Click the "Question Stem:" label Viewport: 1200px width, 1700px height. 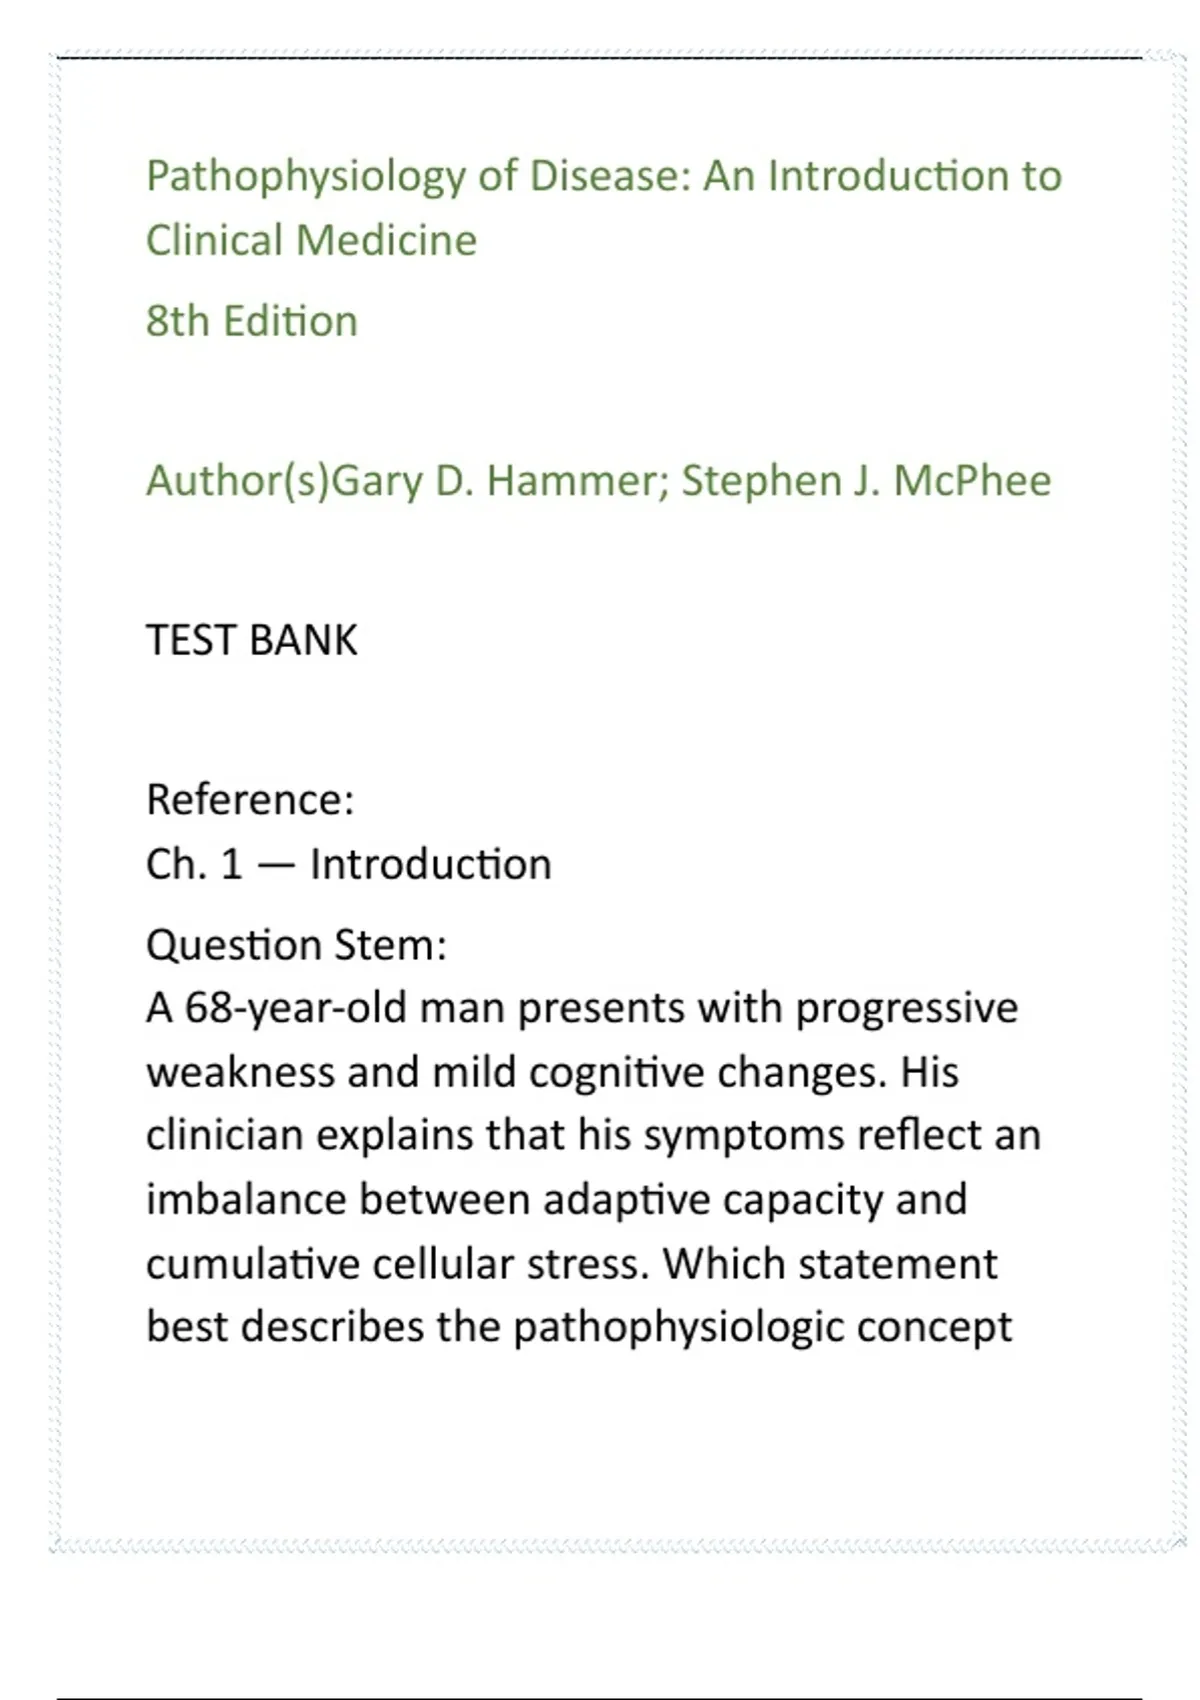[x=296, y=945]
